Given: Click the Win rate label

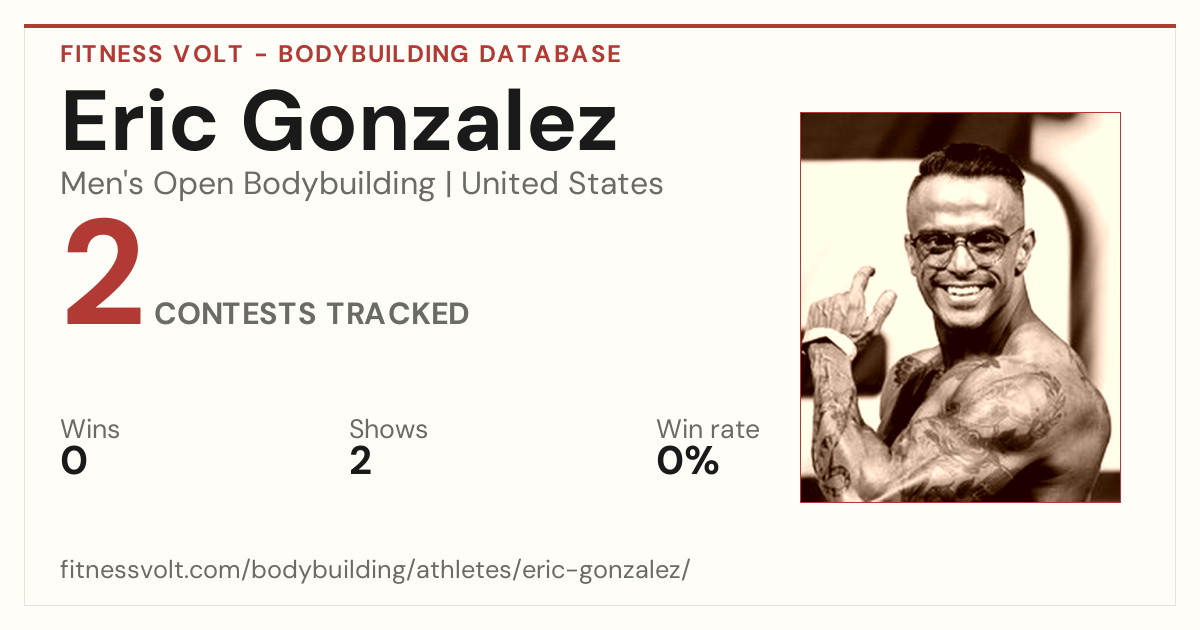Looking at the screenshot, I should 708,429.
